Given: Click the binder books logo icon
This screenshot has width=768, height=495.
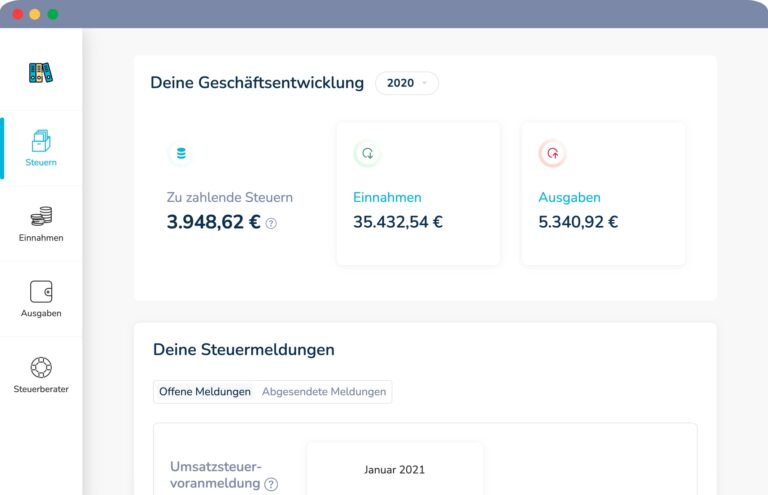Looking at the screenshot, I should pyautogui.click(x=41, y=72).
